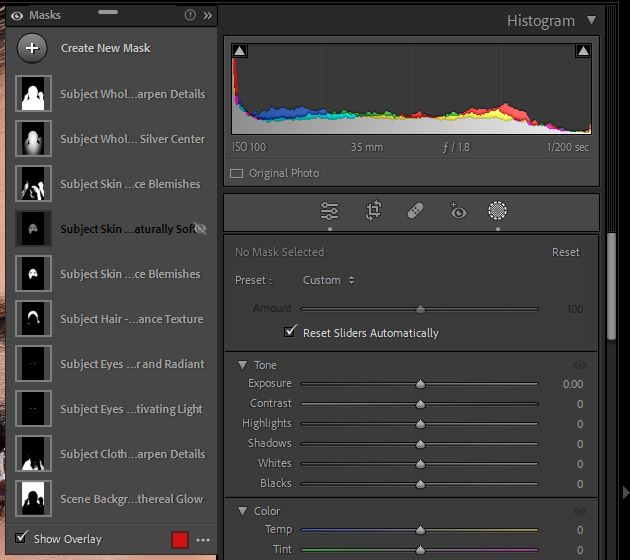The image size is (630, 560).
Task: Click the red overlay color swatch
Action: [180, 540]
